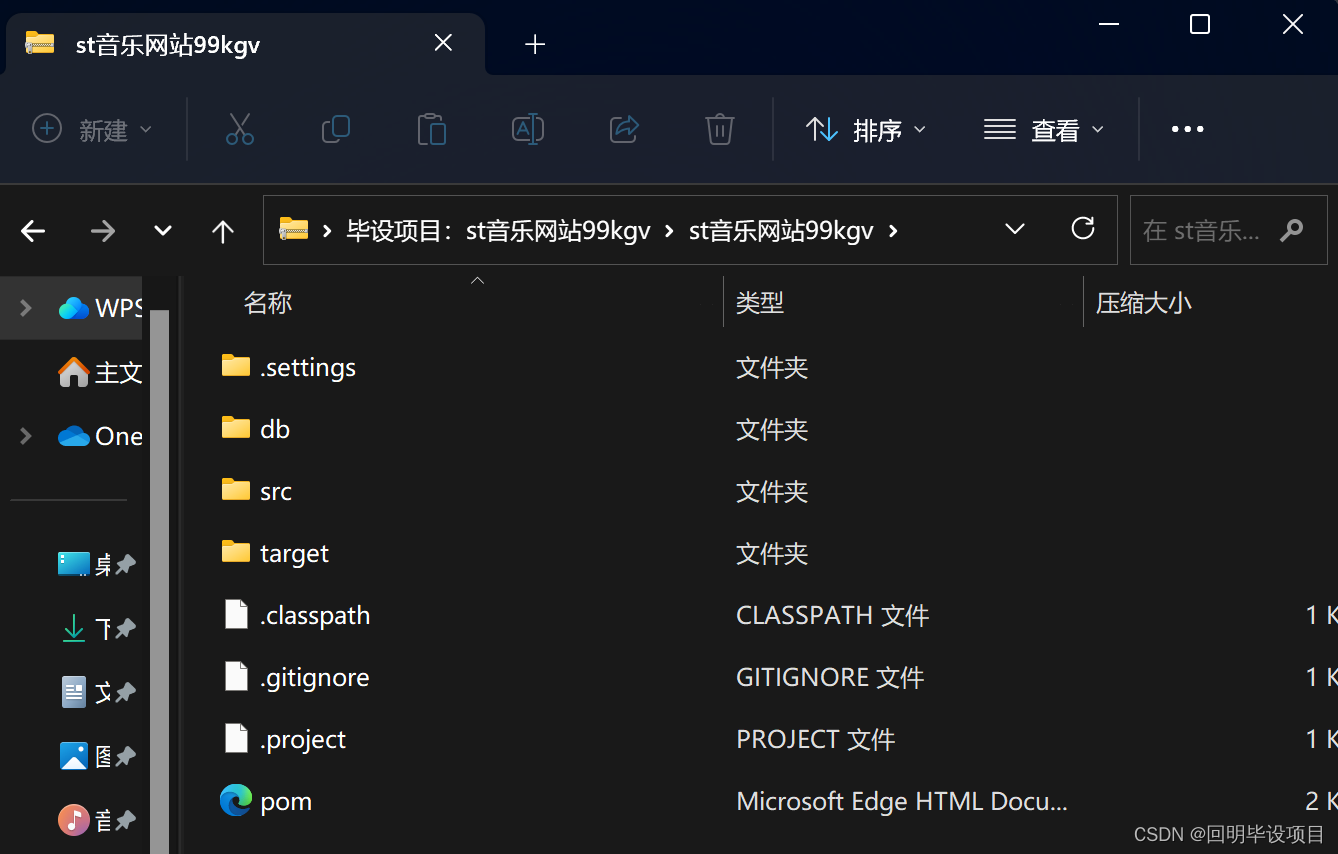
Task: Open the 新建 (New) dropdown
Action: (92, 129)
